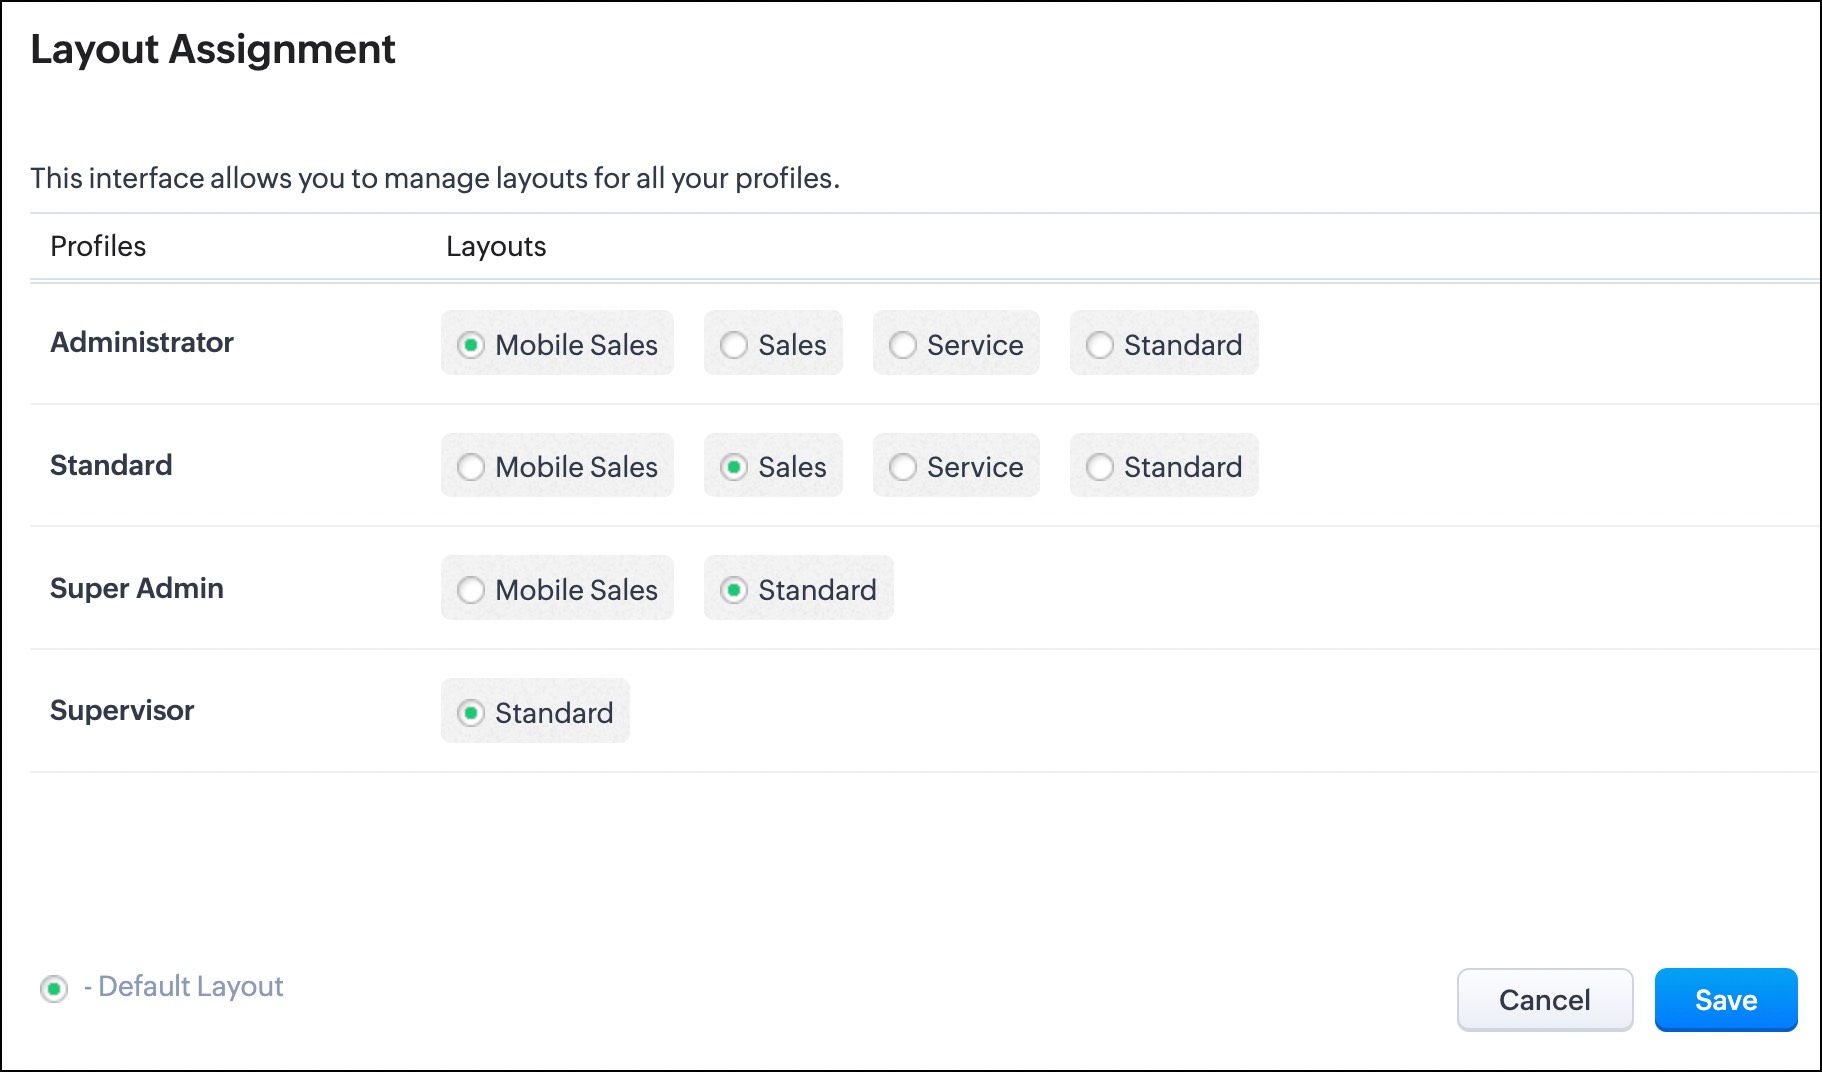
Task: Click the Layouts column header
Action: click(x=496, y=246)
